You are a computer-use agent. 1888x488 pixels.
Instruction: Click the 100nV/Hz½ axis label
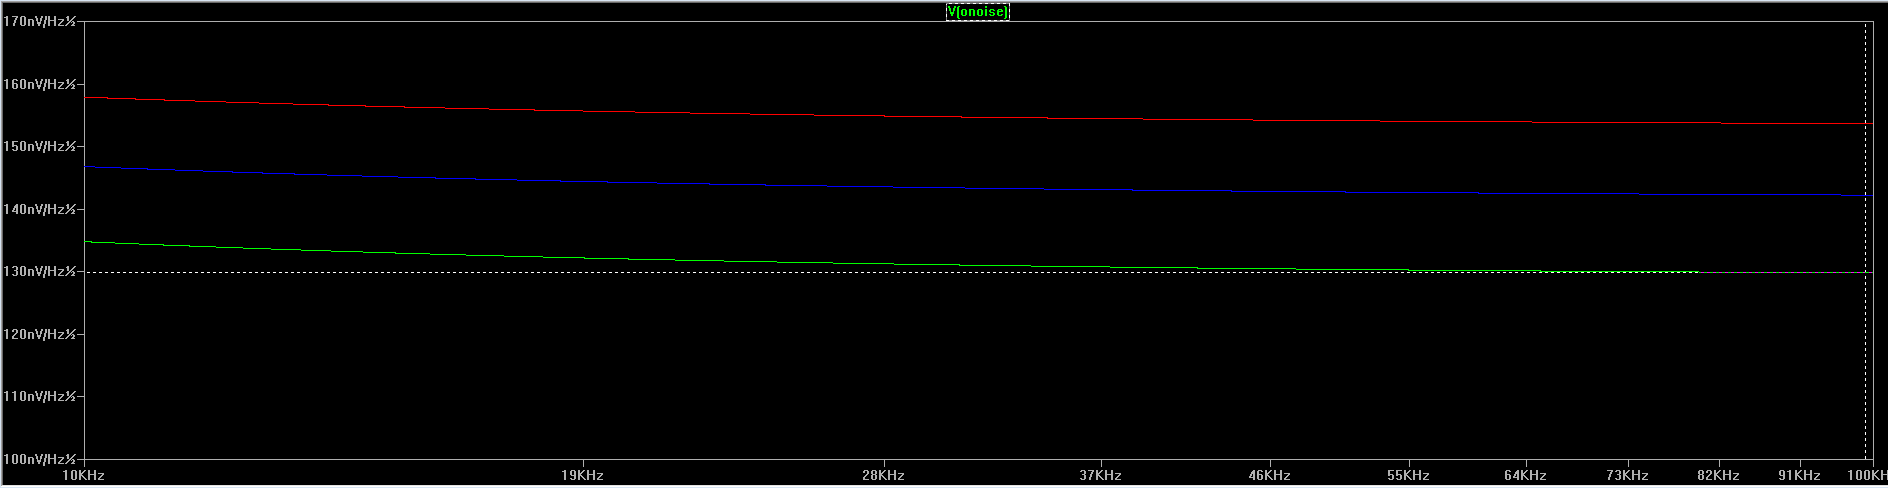pos(40,459)
